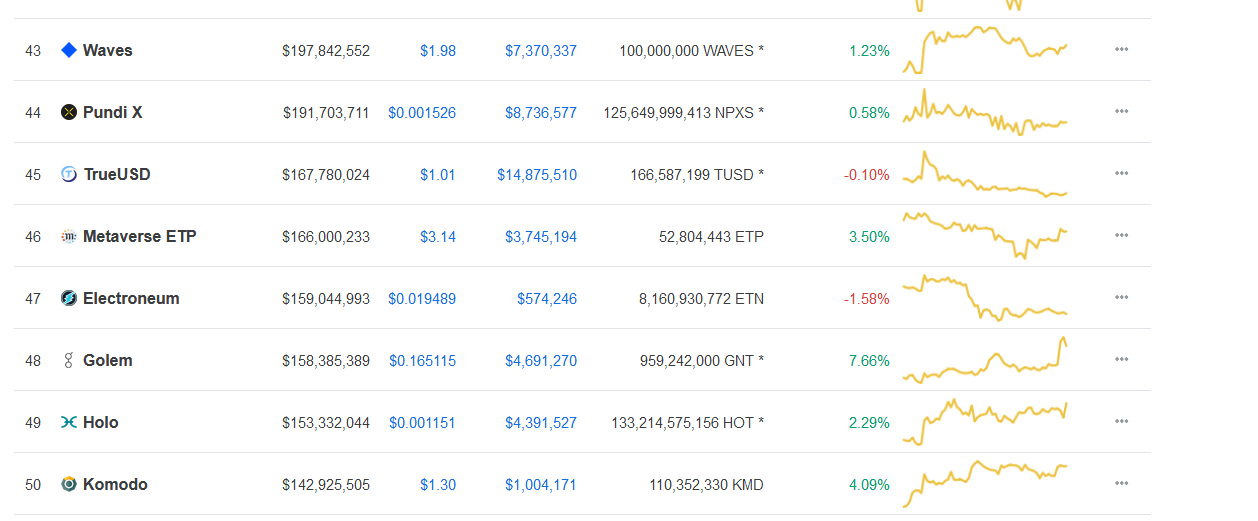The image size is (1258, 521).
Task: Open the more options menu for TrueUSD
Action: coord(1121,174)
